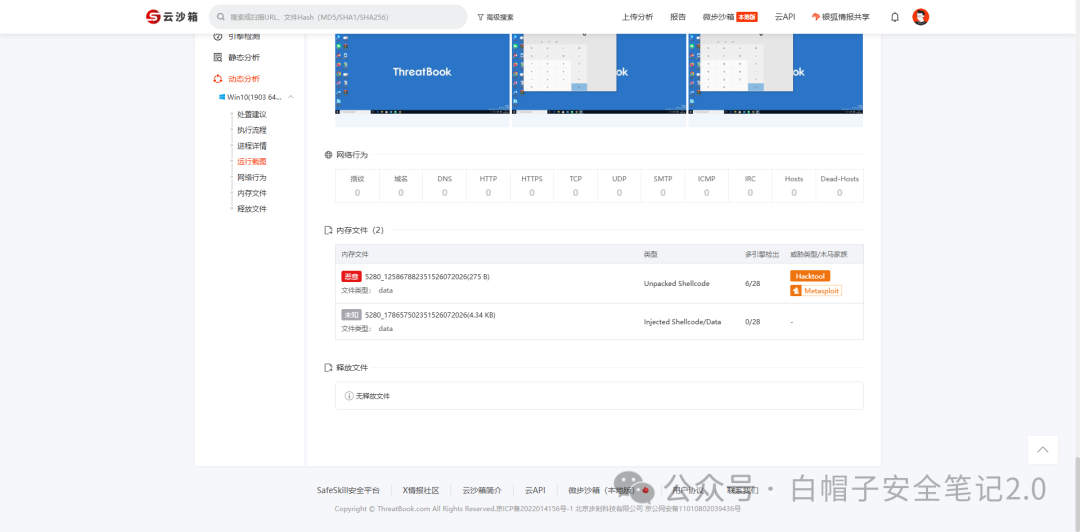
Task: Click the Windows logo beside Win10(1903 64...
Action: coord(222,97)
